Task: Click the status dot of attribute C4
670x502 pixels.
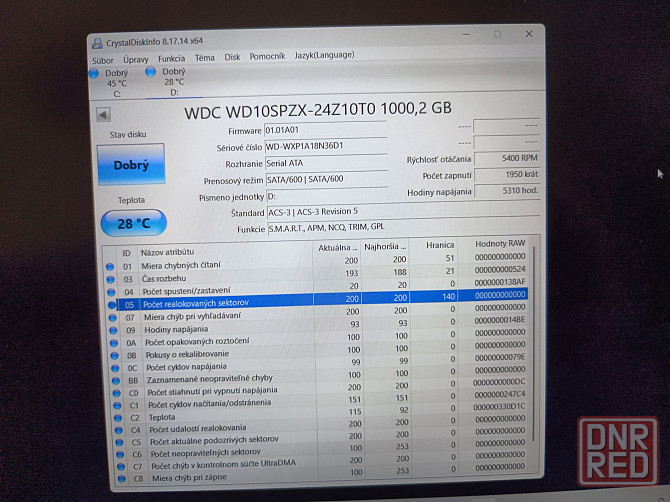Action: (x=119, y=430)
